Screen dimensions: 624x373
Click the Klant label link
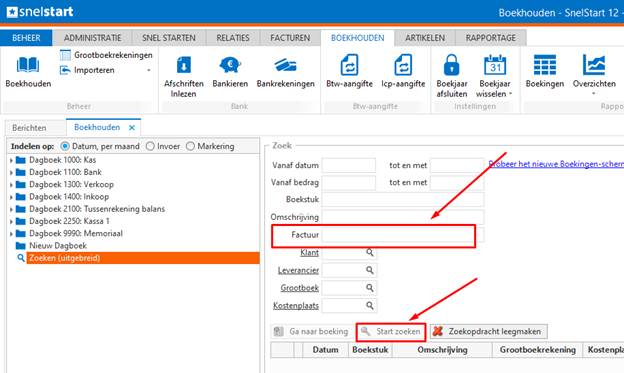(x=309, y=253)
